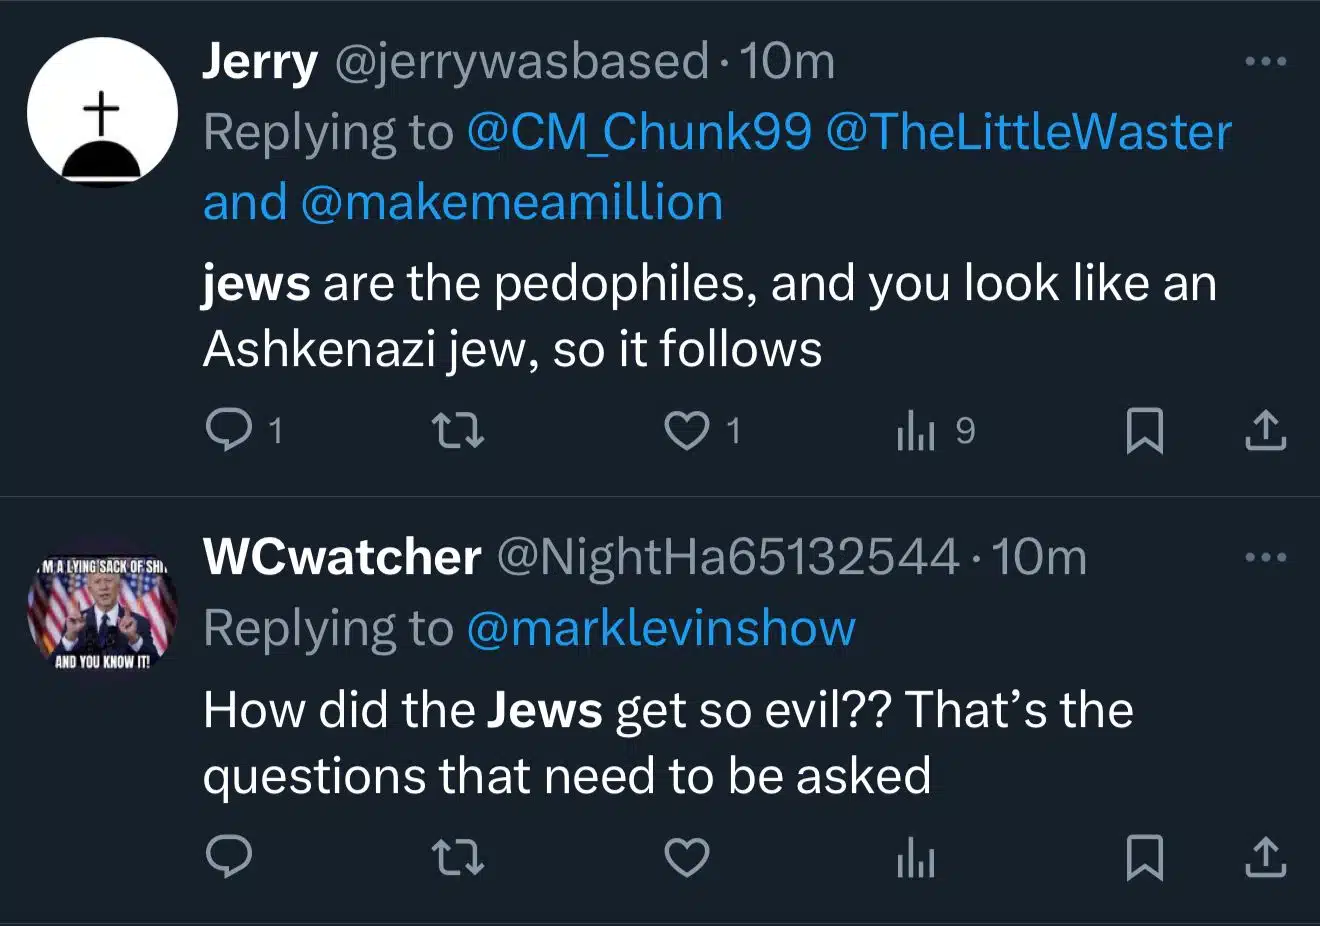Open @CM_Chunk99 mention link
This screenshot has width=1320, height=926.
(639, 132)
